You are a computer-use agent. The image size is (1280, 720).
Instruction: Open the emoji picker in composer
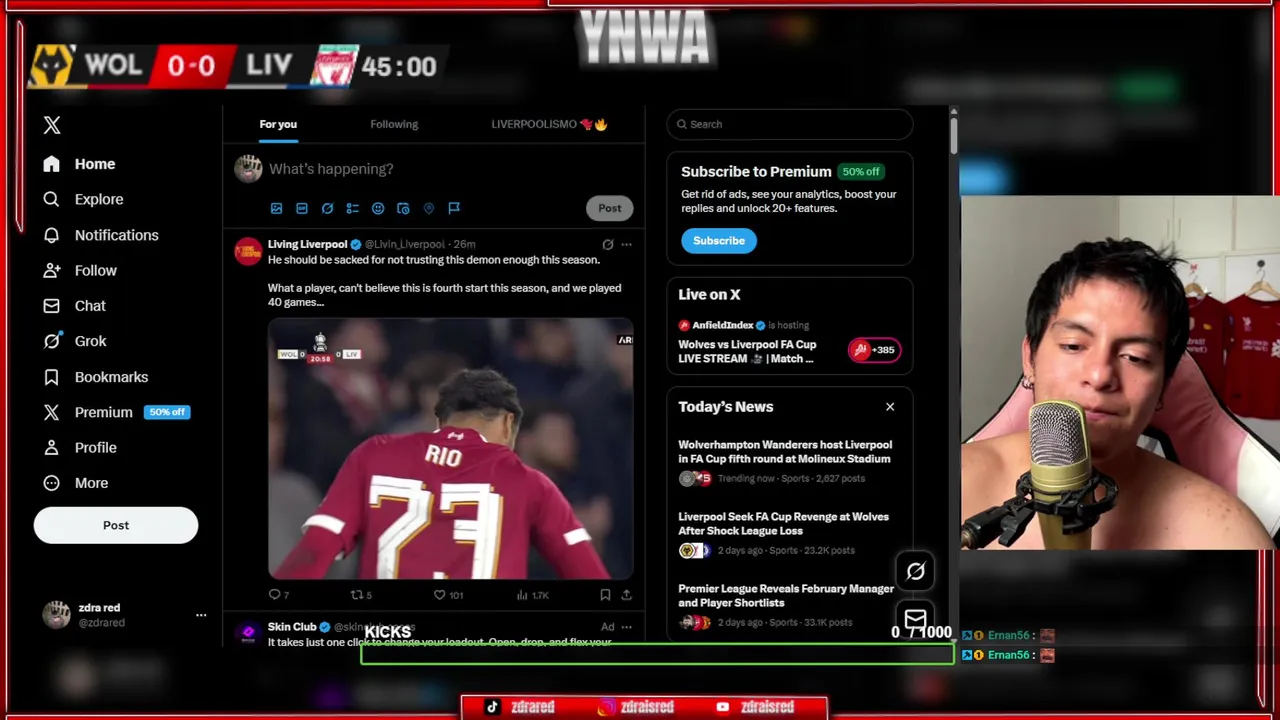pyautogui.click(x=378, y=208)
